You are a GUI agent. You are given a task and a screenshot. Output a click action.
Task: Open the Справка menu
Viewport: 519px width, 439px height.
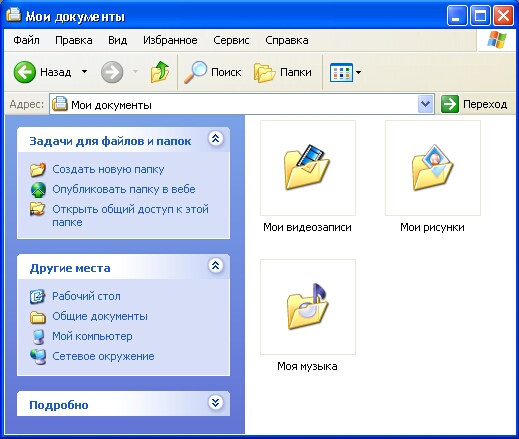coord(287,40)
